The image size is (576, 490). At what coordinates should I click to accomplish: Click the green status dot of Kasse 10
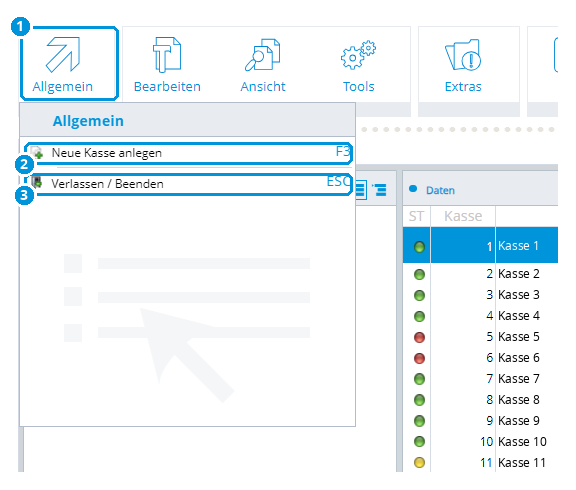tap(419, 442)
